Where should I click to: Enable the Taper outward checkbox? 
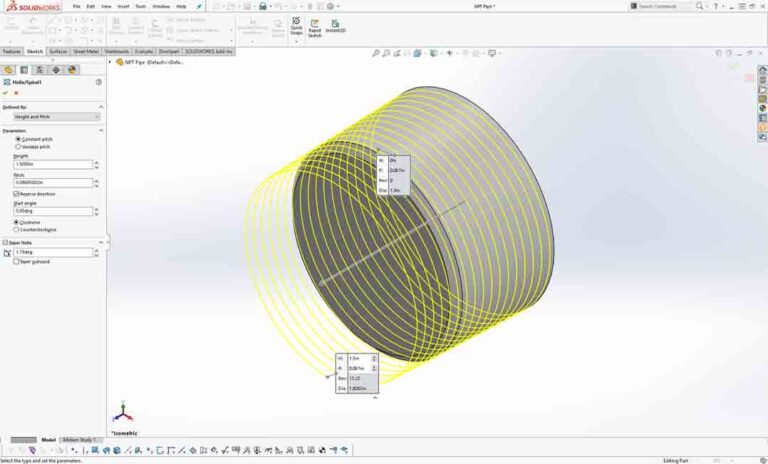(x=17, y=262)
